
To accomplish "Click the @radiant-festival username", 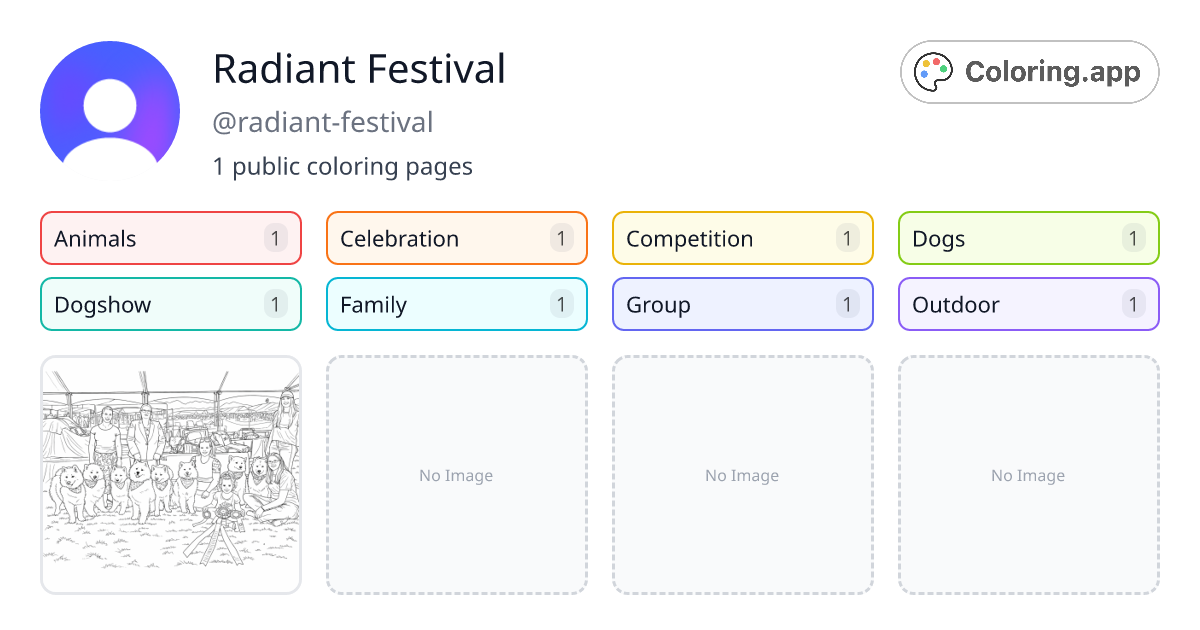I will pyautogui.click(x=323, y=122).
